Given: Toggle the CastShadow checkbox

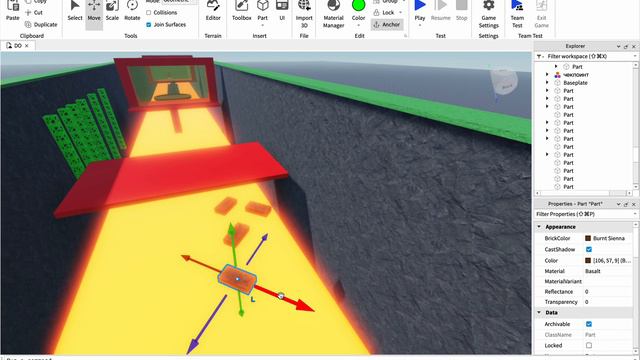Looking at the screenshot, I should coord(589,249).
